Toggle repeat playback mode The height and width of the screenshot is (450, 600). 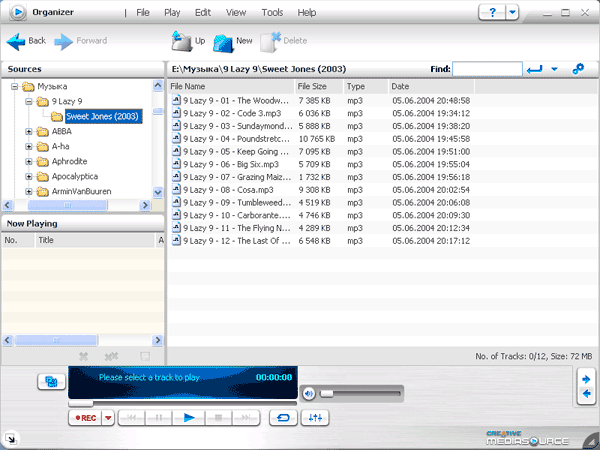pos(283,418)
